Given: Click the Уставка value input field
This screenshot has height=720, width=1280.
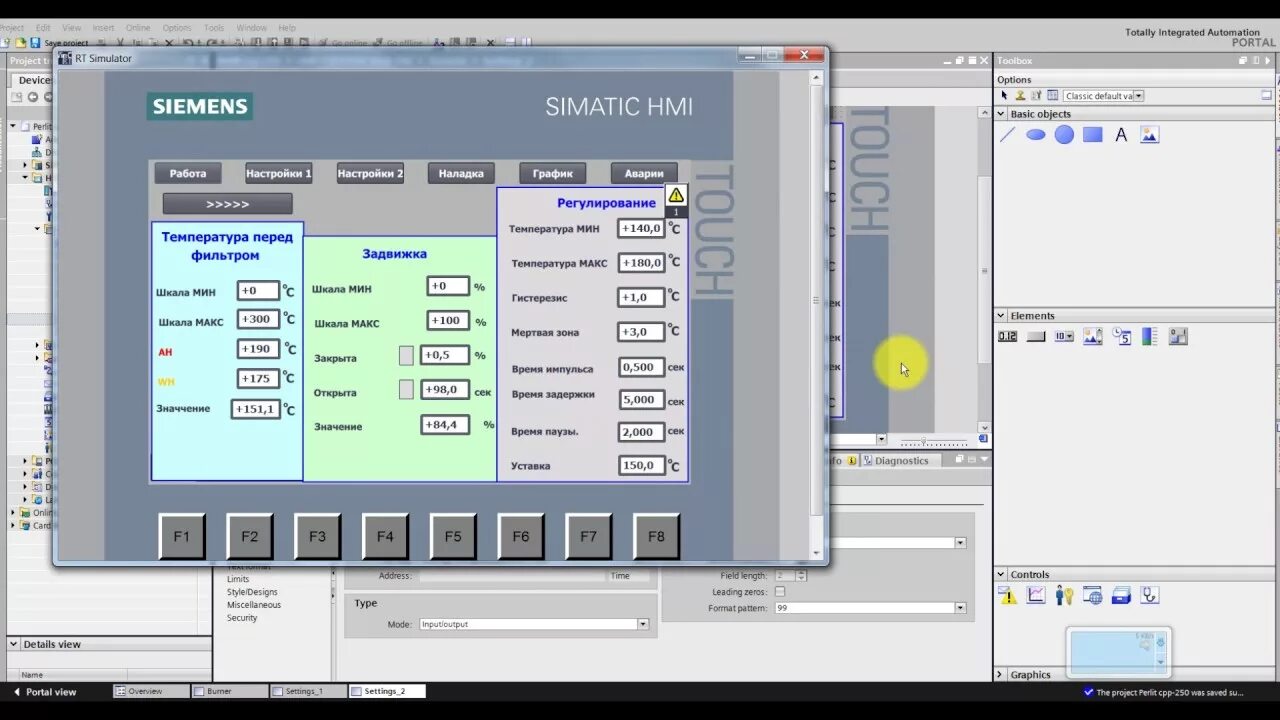Looking at the screenshot, I should click(x=641, y=465).
